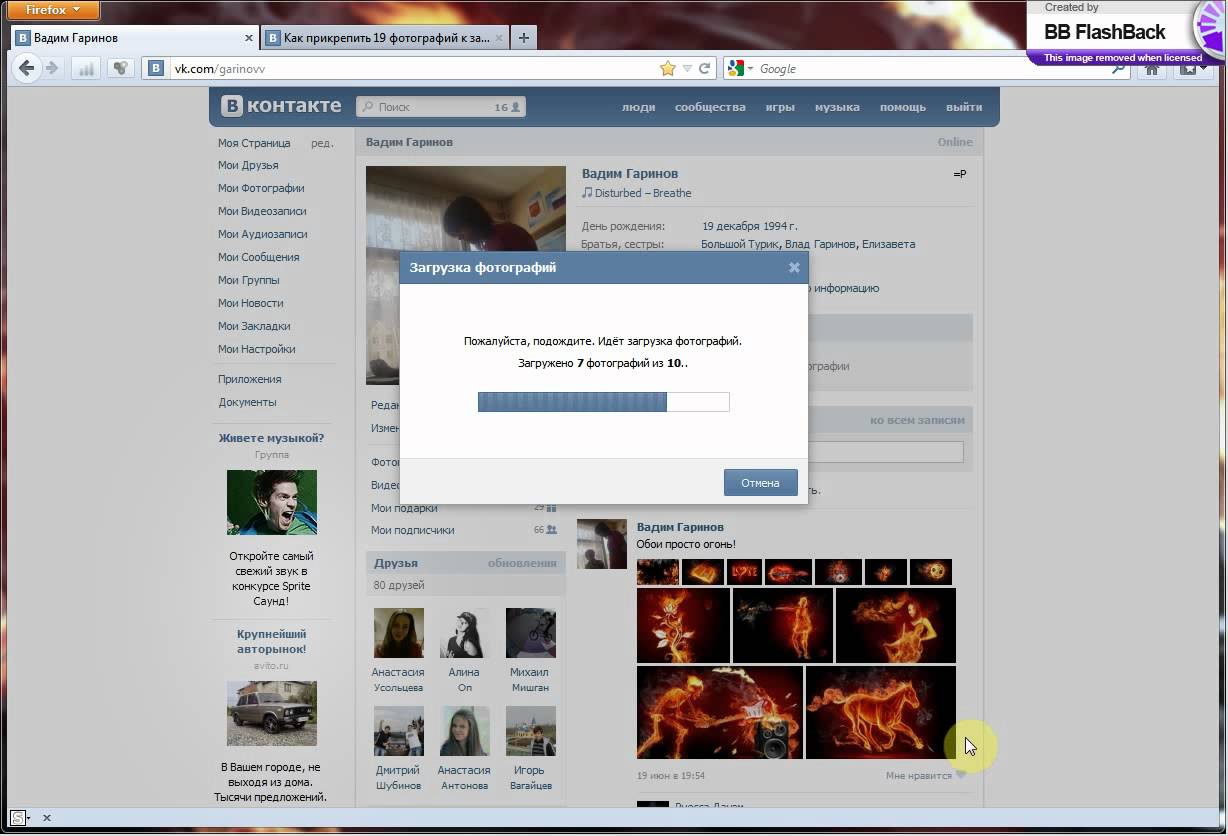The height and width of the screenshot is (836, 1228).
Task: Open the люди menu item
Action: coord(638,107)
